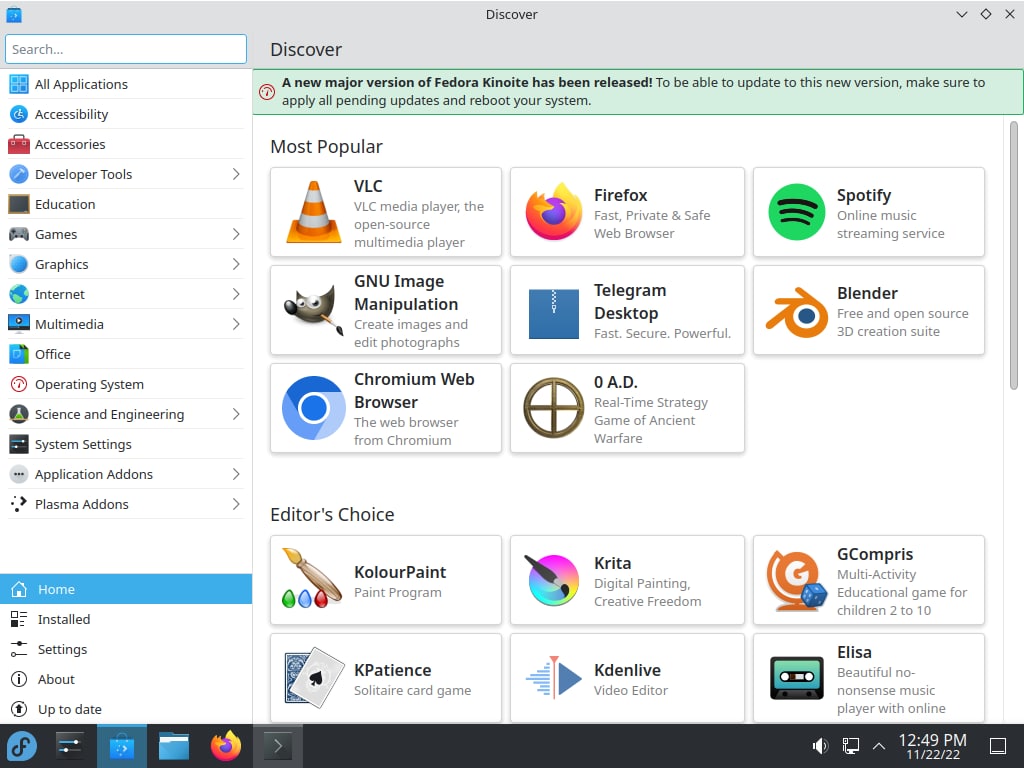Open Firefox from the taskbar
This screenshot has height=768, width=1024.
(226, 746)
